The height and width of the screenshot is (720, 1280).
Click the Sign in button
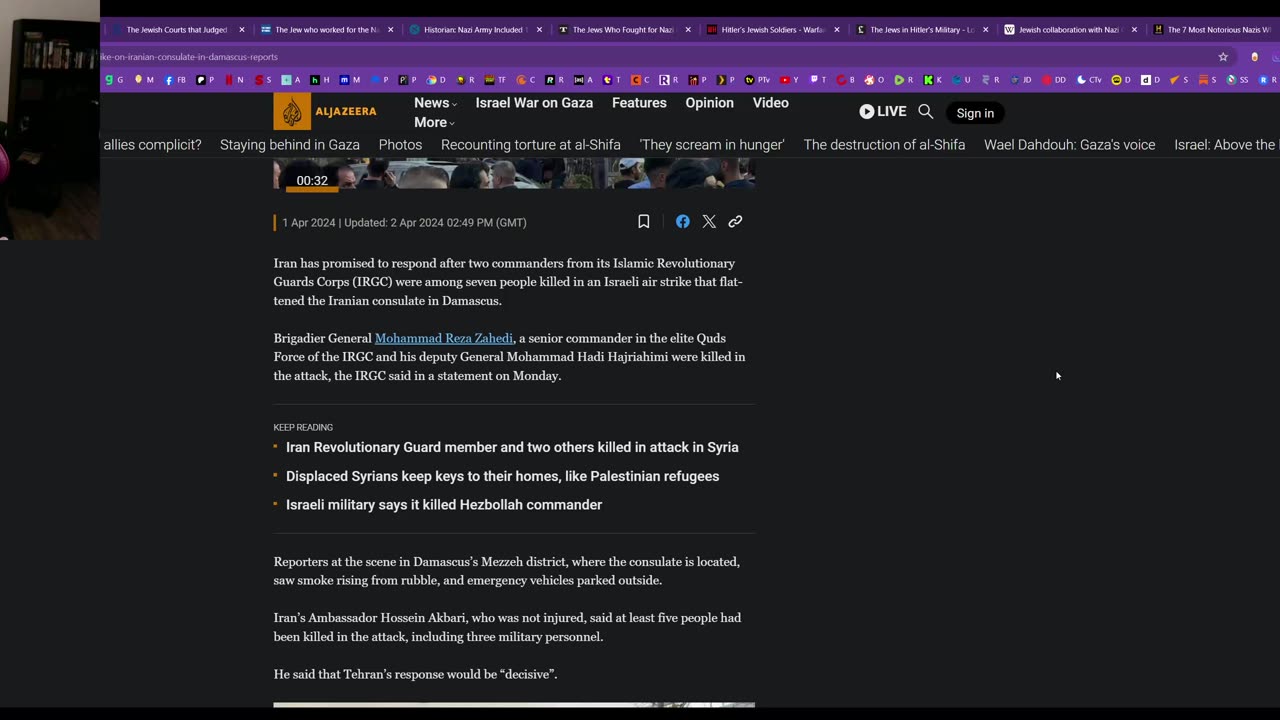(975, 113)
